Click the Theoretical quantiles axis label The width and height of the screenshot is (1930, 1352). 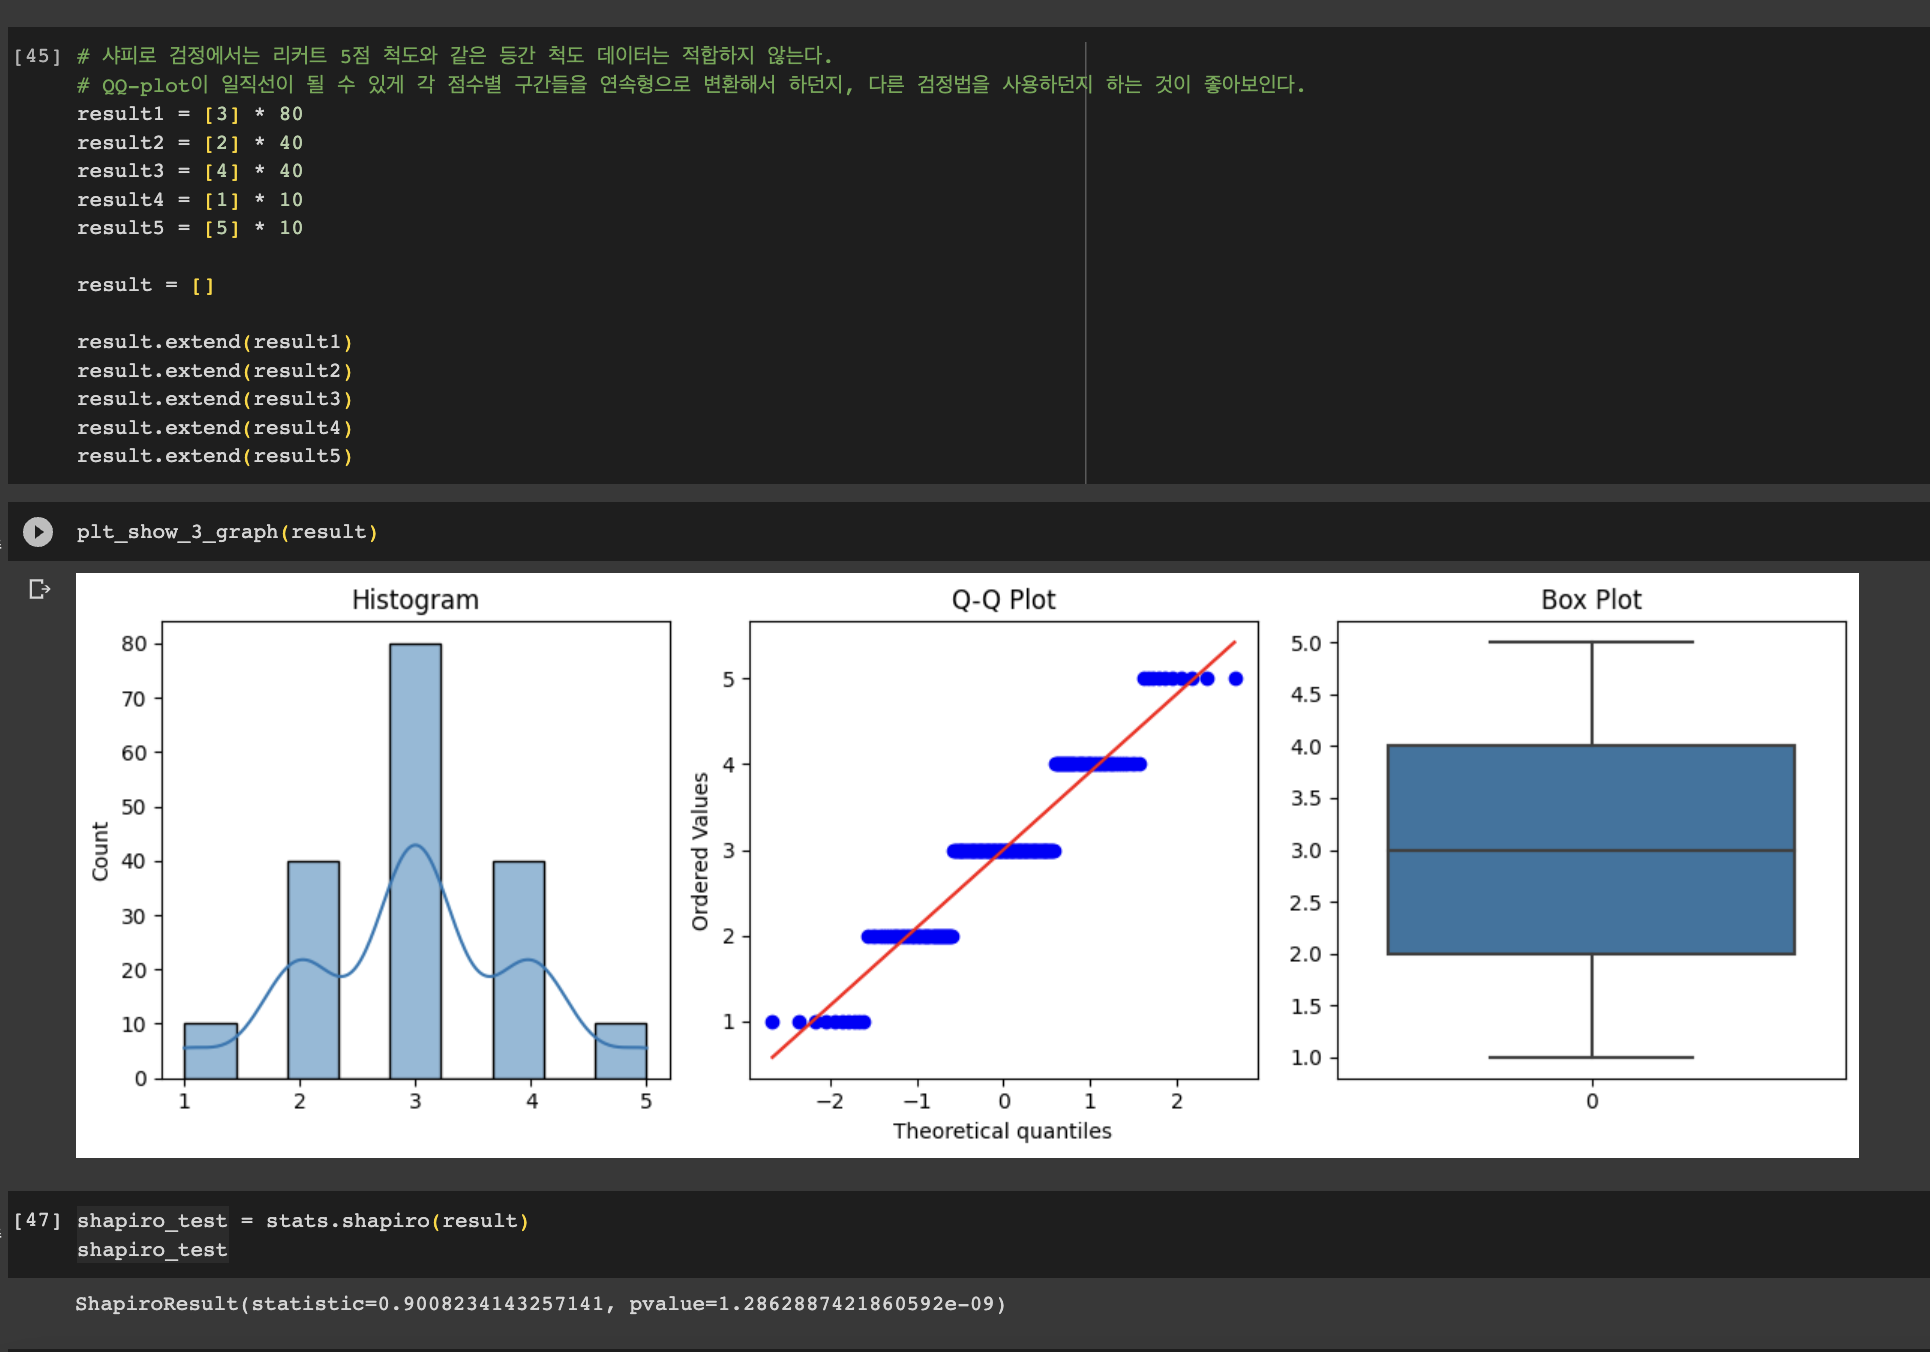tap(1002, 1131)
